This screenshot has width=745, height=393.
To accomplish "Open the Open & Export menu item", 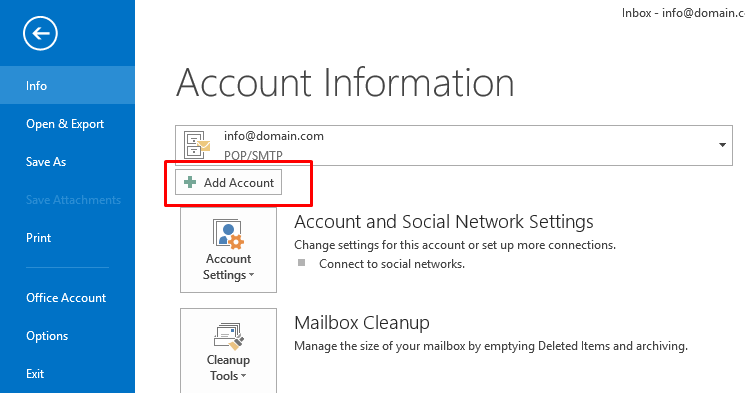I will point(67,124).
